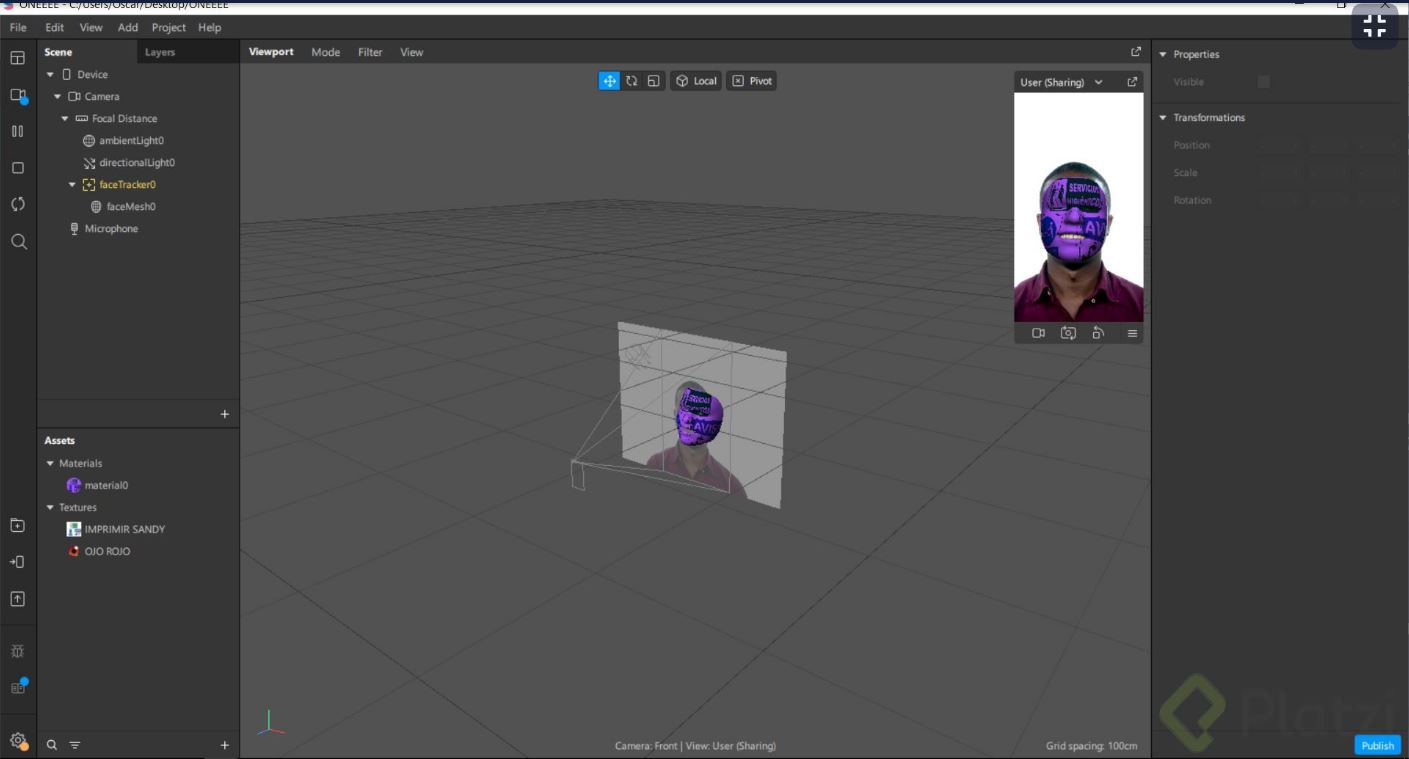Open the bug report icon
Viewport: 1409px width, 759px height.
coord(17,651)
